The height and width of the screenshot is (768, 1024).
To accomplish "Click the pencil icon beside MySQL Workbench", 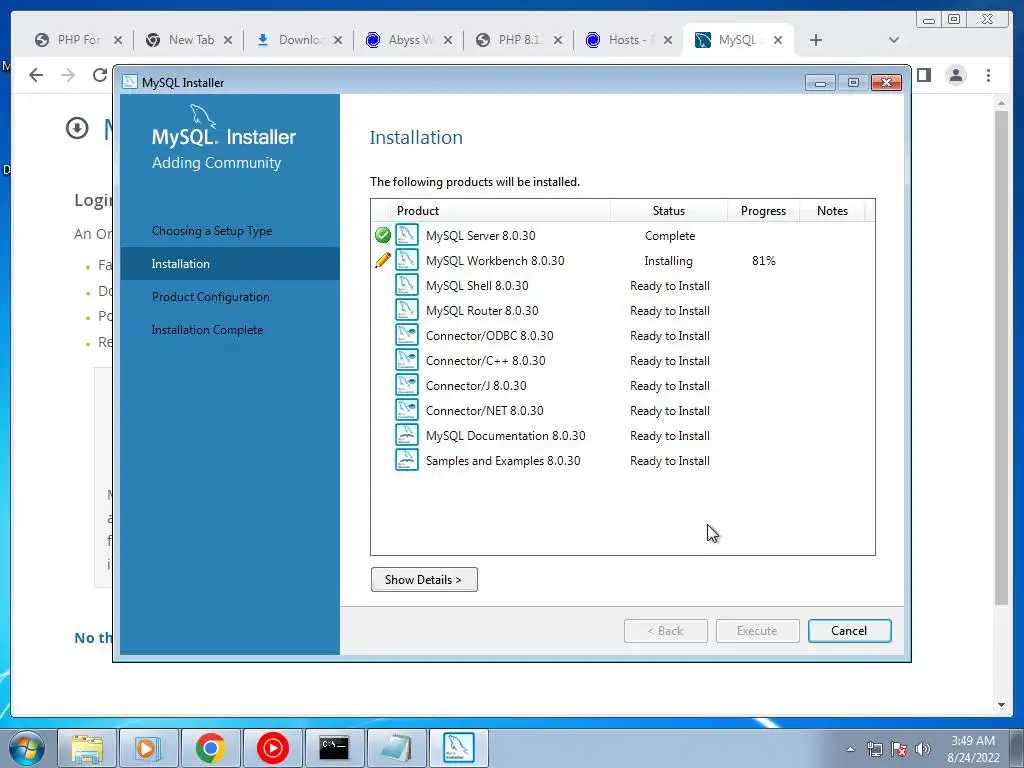I will (x=383, y=260).
